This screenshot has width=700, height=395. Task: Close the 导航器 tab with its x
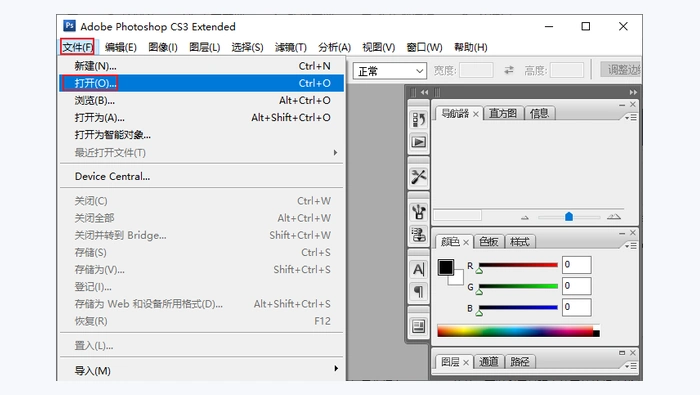(476, 114)
